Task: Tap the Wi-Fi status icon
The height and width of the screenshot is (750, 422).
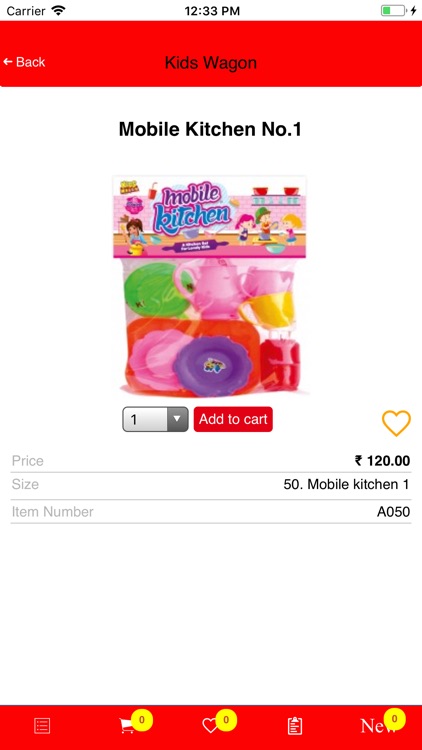Action: click(x=58, y=11)
